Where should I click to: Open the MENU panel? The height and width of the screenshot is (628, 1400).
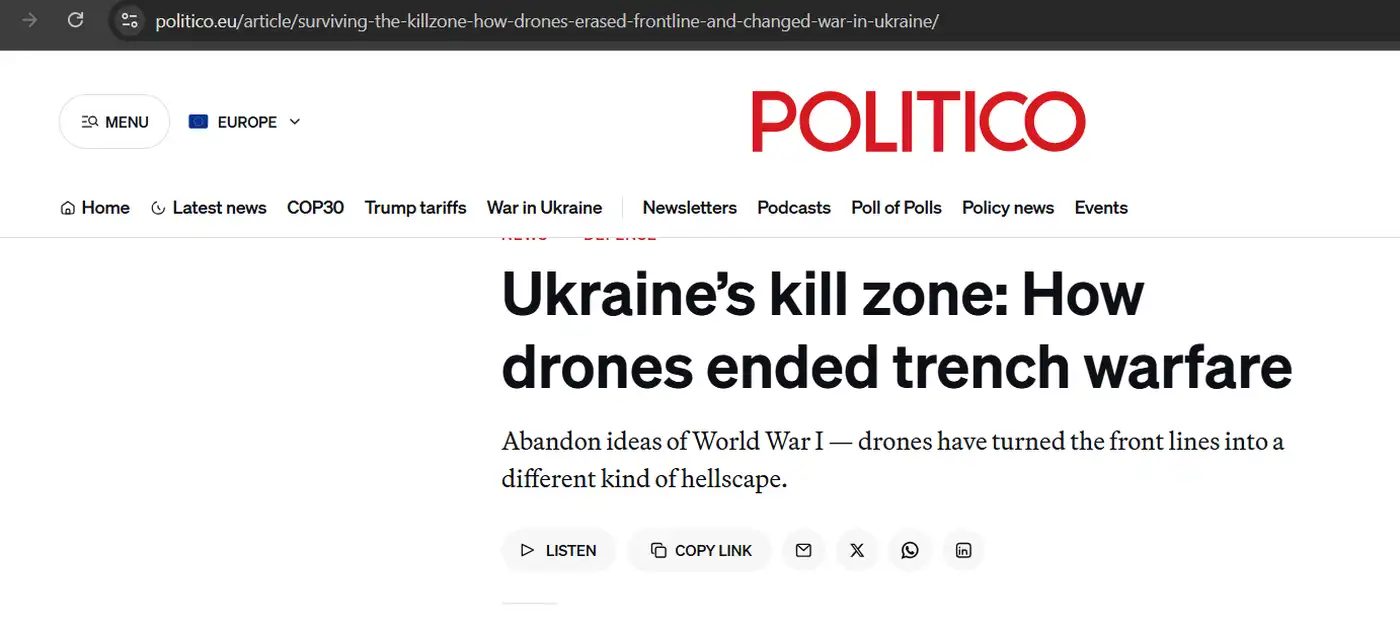click(x=113, y=121)
